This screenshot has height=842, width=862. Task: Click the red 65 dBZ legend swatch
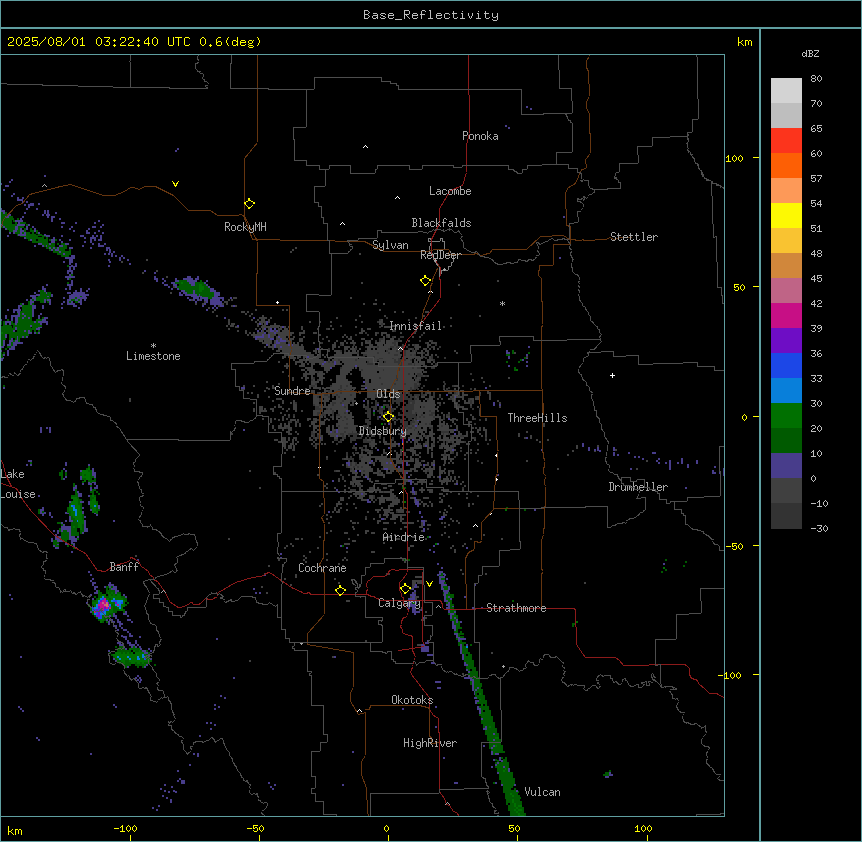pos(786,141)
